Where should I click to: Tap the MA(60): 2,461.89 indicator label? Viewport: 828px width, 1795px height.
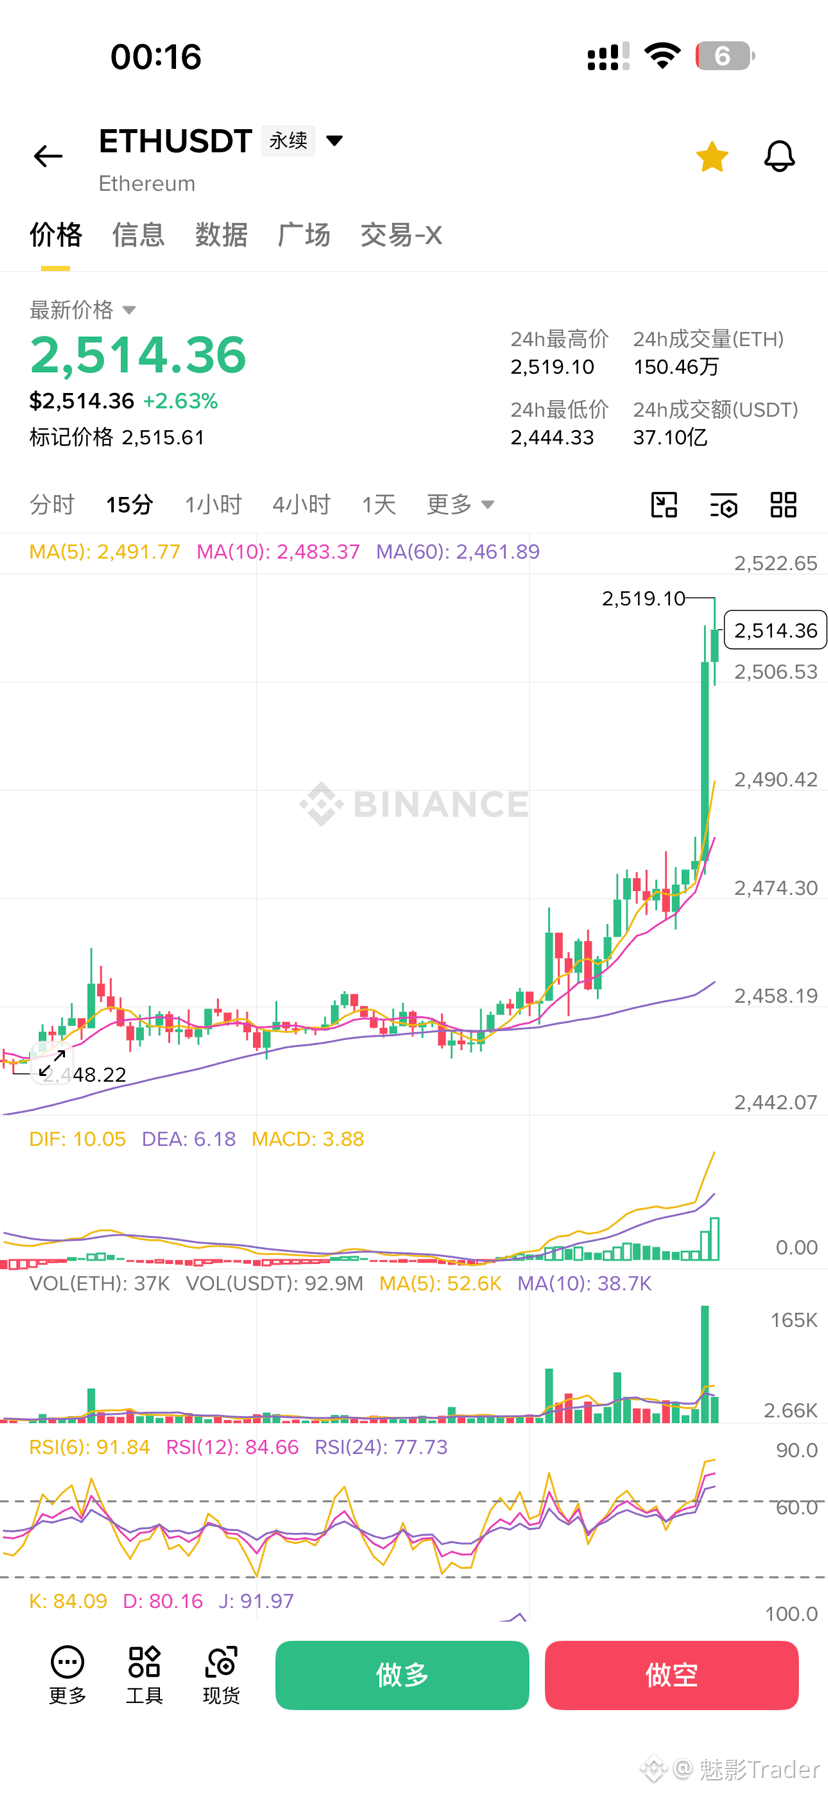point(458,552)
